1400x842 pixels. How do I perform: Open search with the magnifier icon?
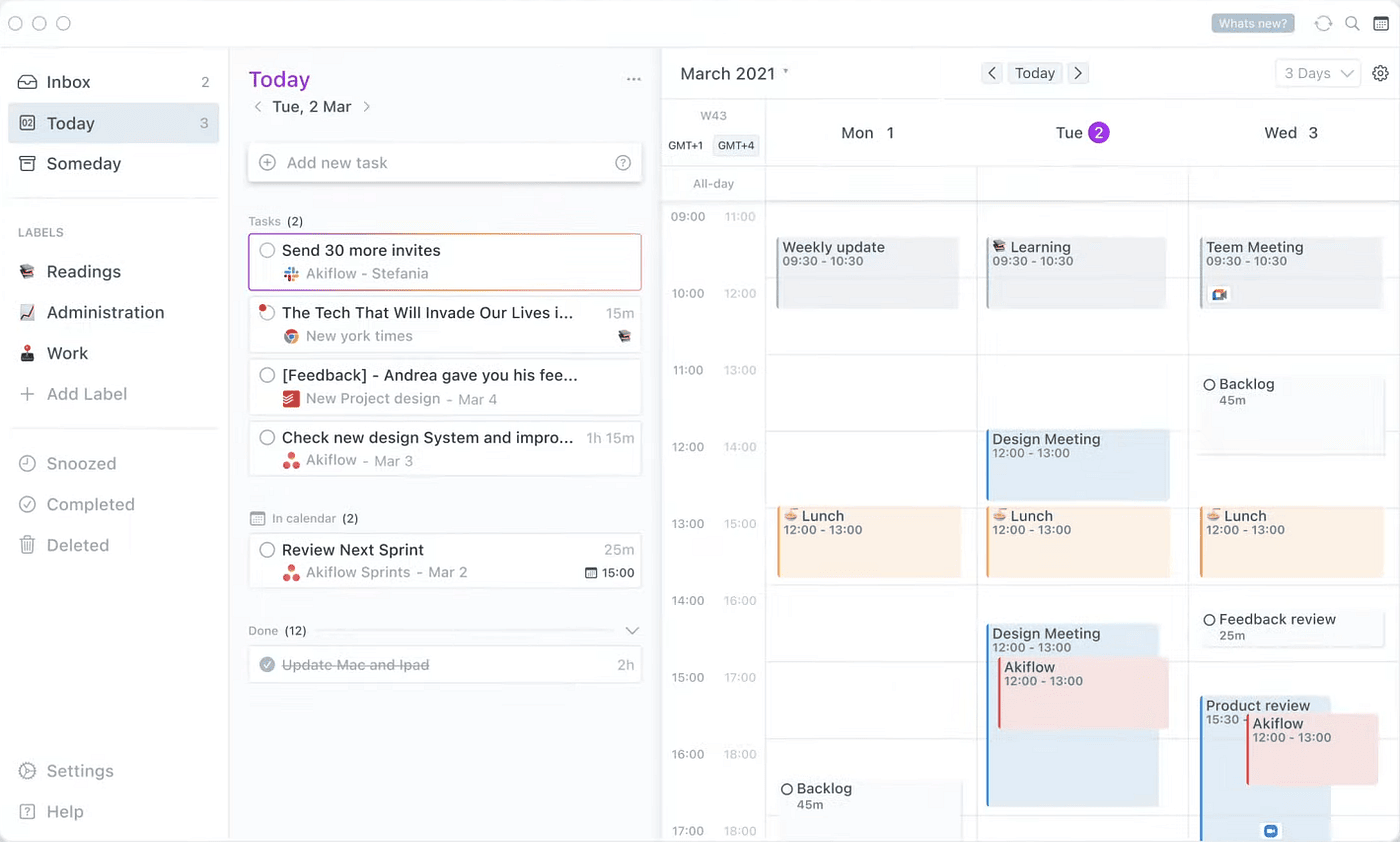(x=1352, y=23)
